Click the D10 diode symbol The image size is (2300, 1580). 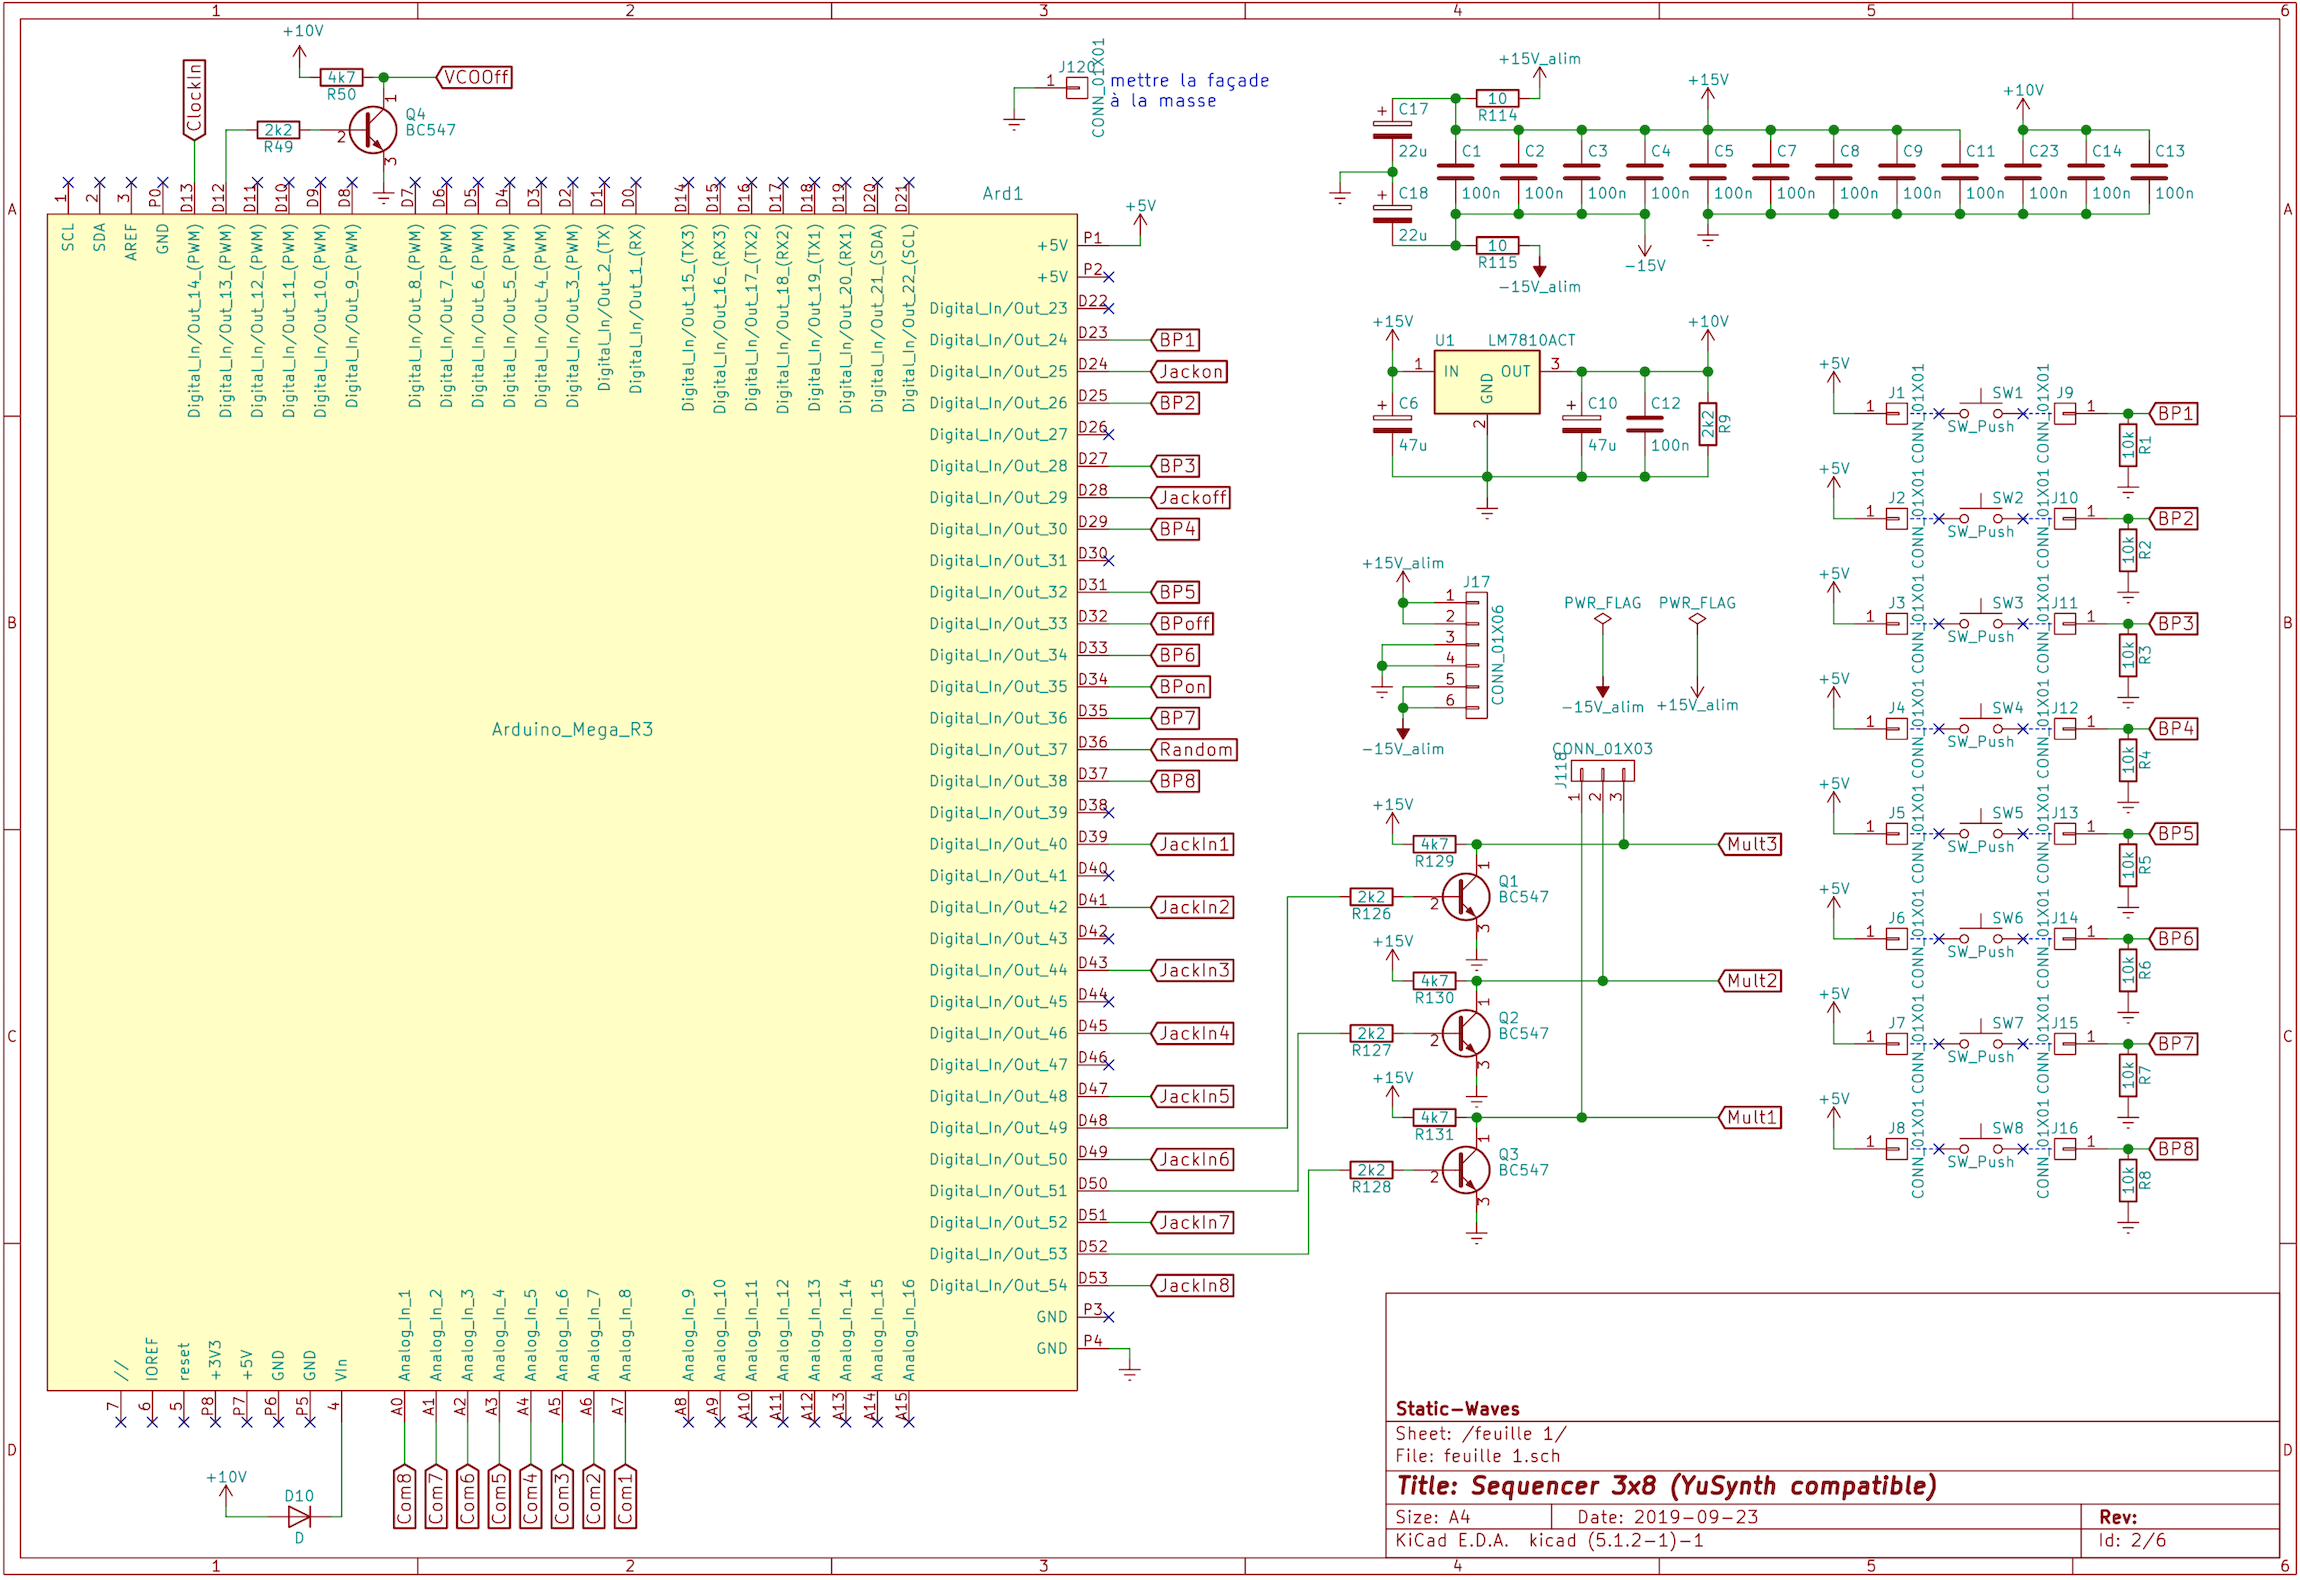click(299, 1517)
